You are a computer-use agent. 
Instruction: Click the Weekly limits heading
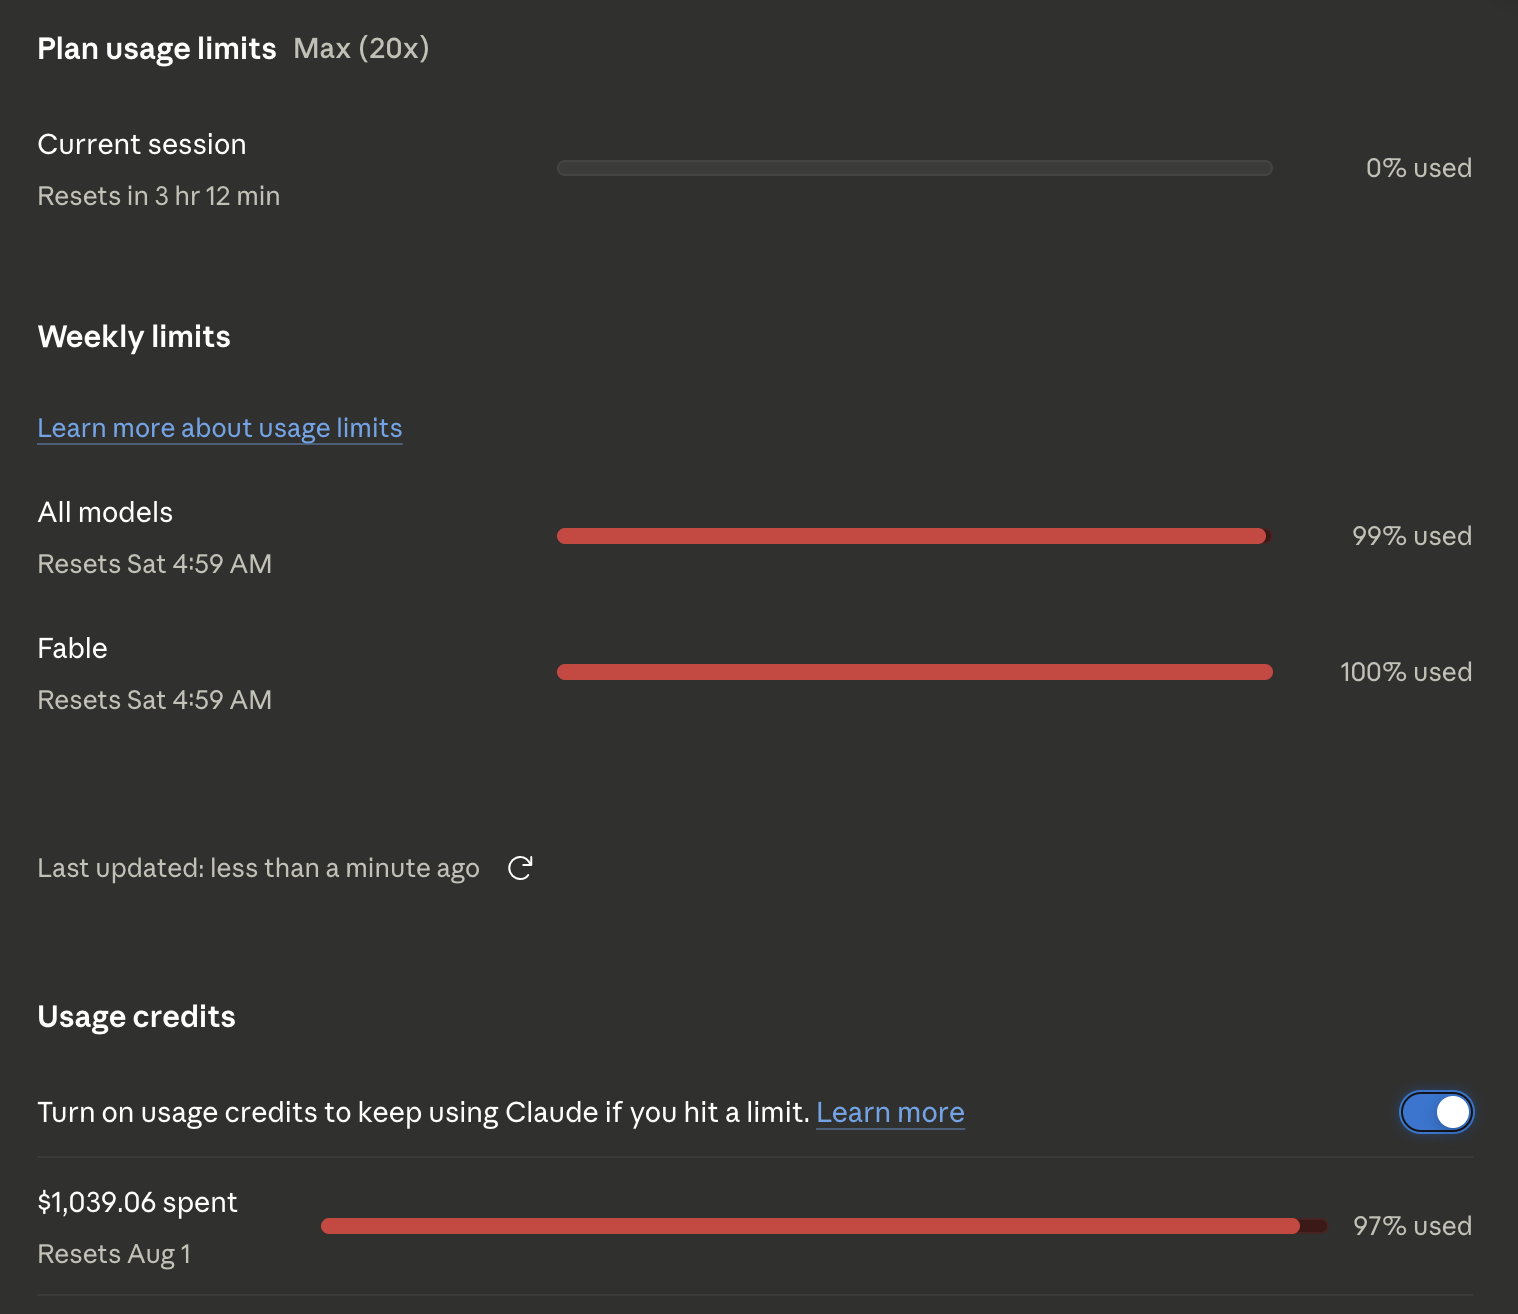click(134, 337)
